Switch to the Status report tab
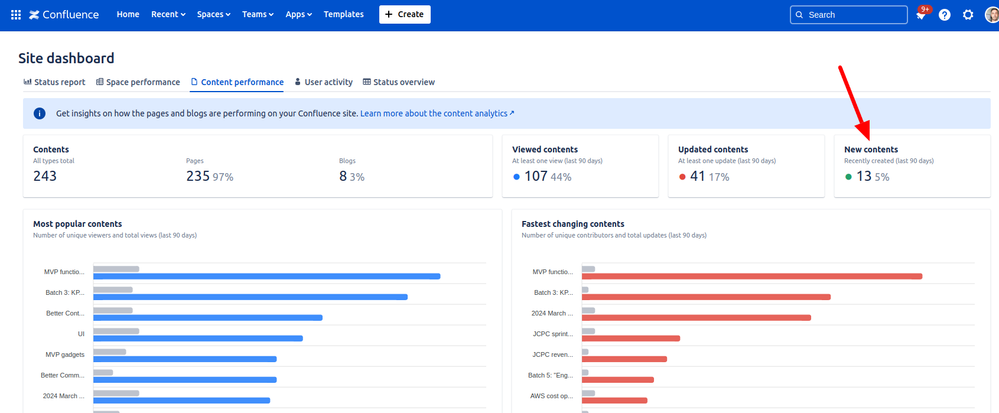 pos(54,82)
